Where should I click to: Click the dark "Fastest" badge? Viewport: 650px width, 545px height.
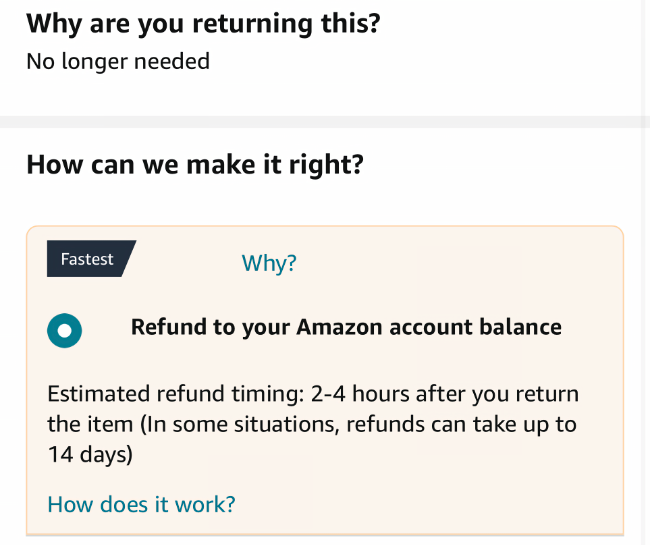[87, 259]
